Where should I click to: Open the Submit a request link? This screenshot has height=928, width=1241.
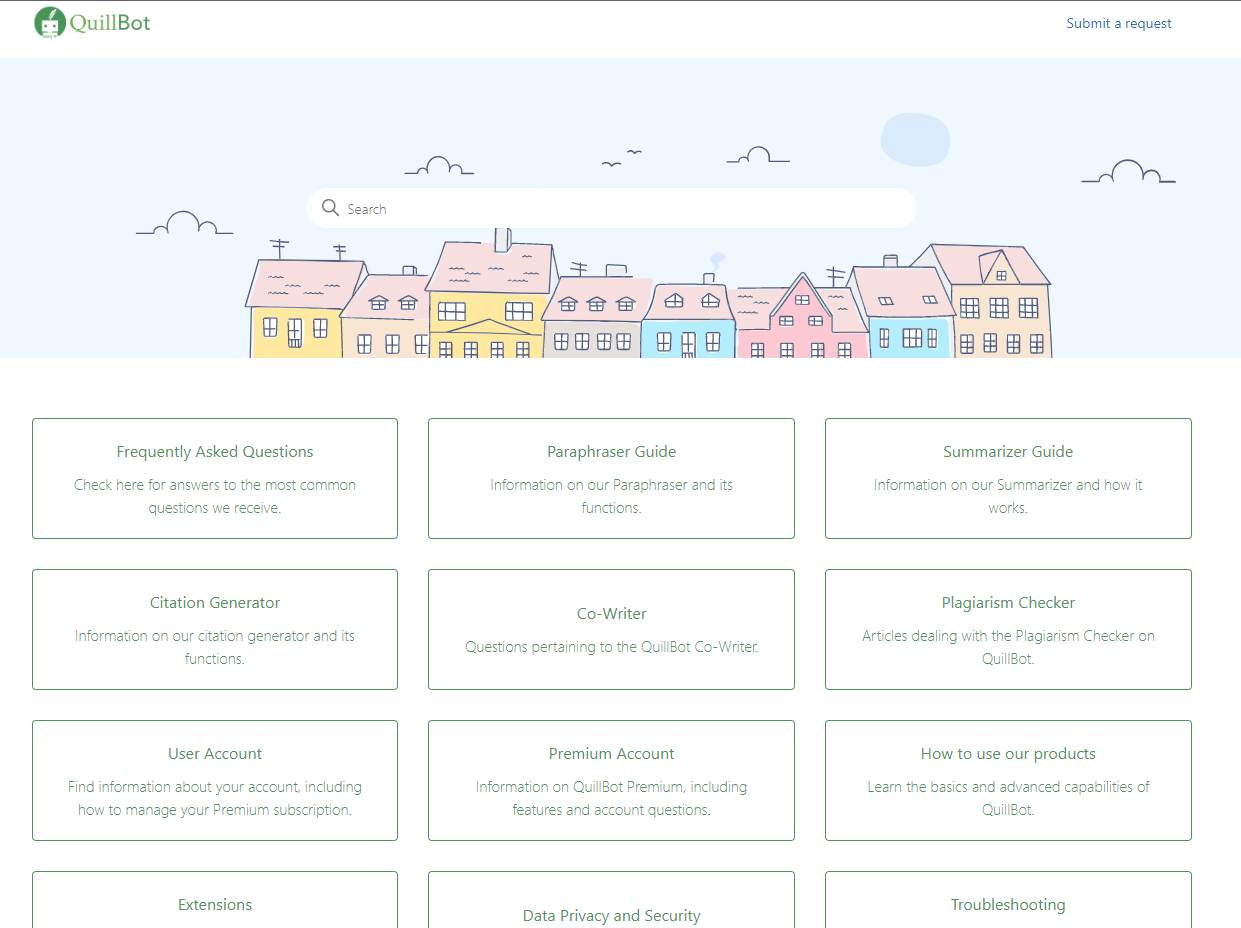click(x=1118, y=23)
